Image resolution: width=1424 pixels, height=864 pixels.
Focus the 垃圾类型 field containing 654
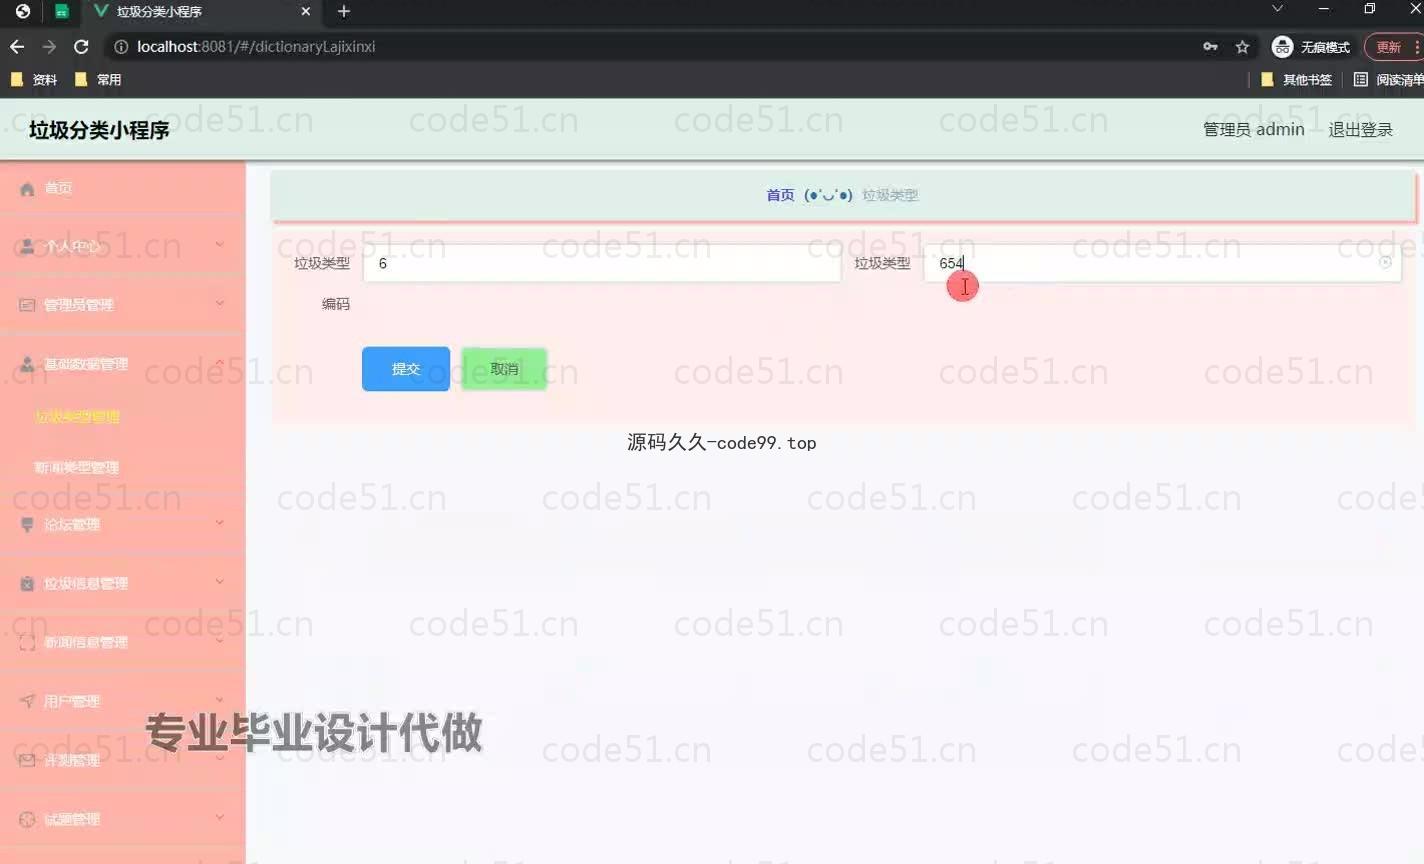[x=1162, y=263]
